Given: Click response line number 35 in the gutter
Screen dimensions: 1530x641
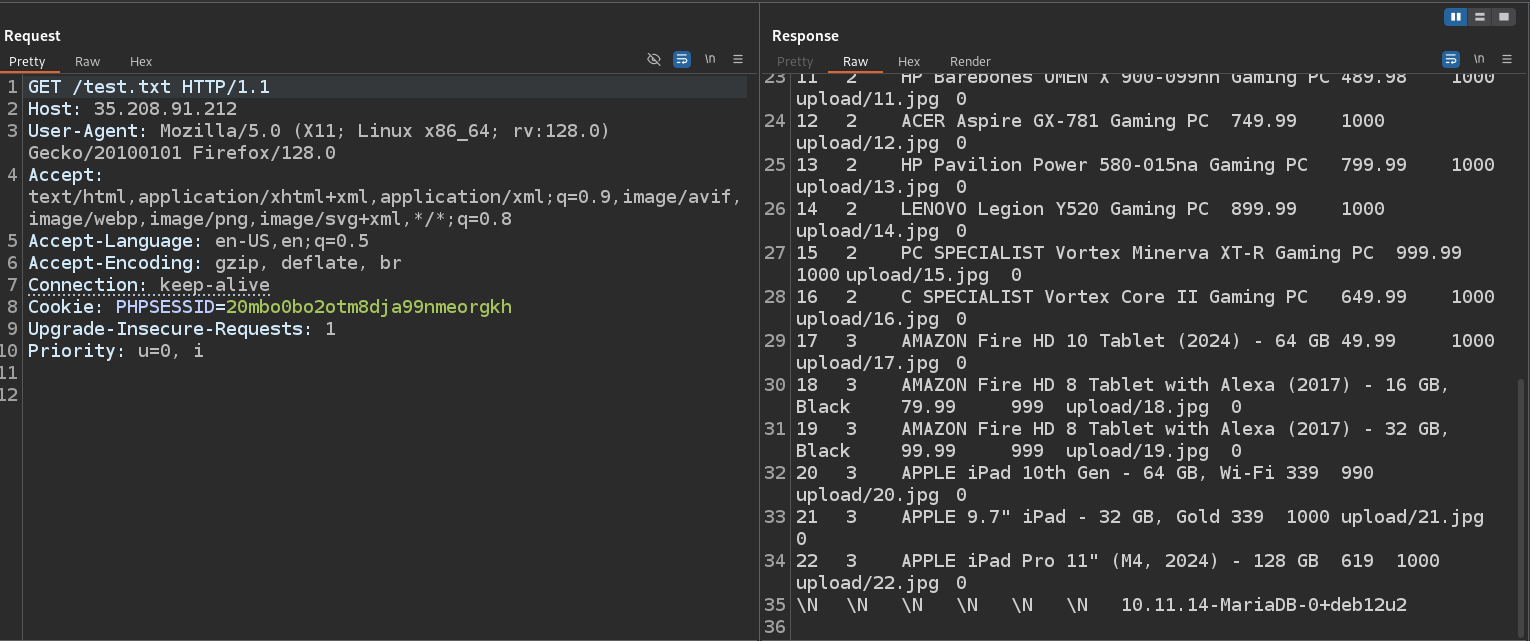Looking at the screenshot, I should click(775, 605).
